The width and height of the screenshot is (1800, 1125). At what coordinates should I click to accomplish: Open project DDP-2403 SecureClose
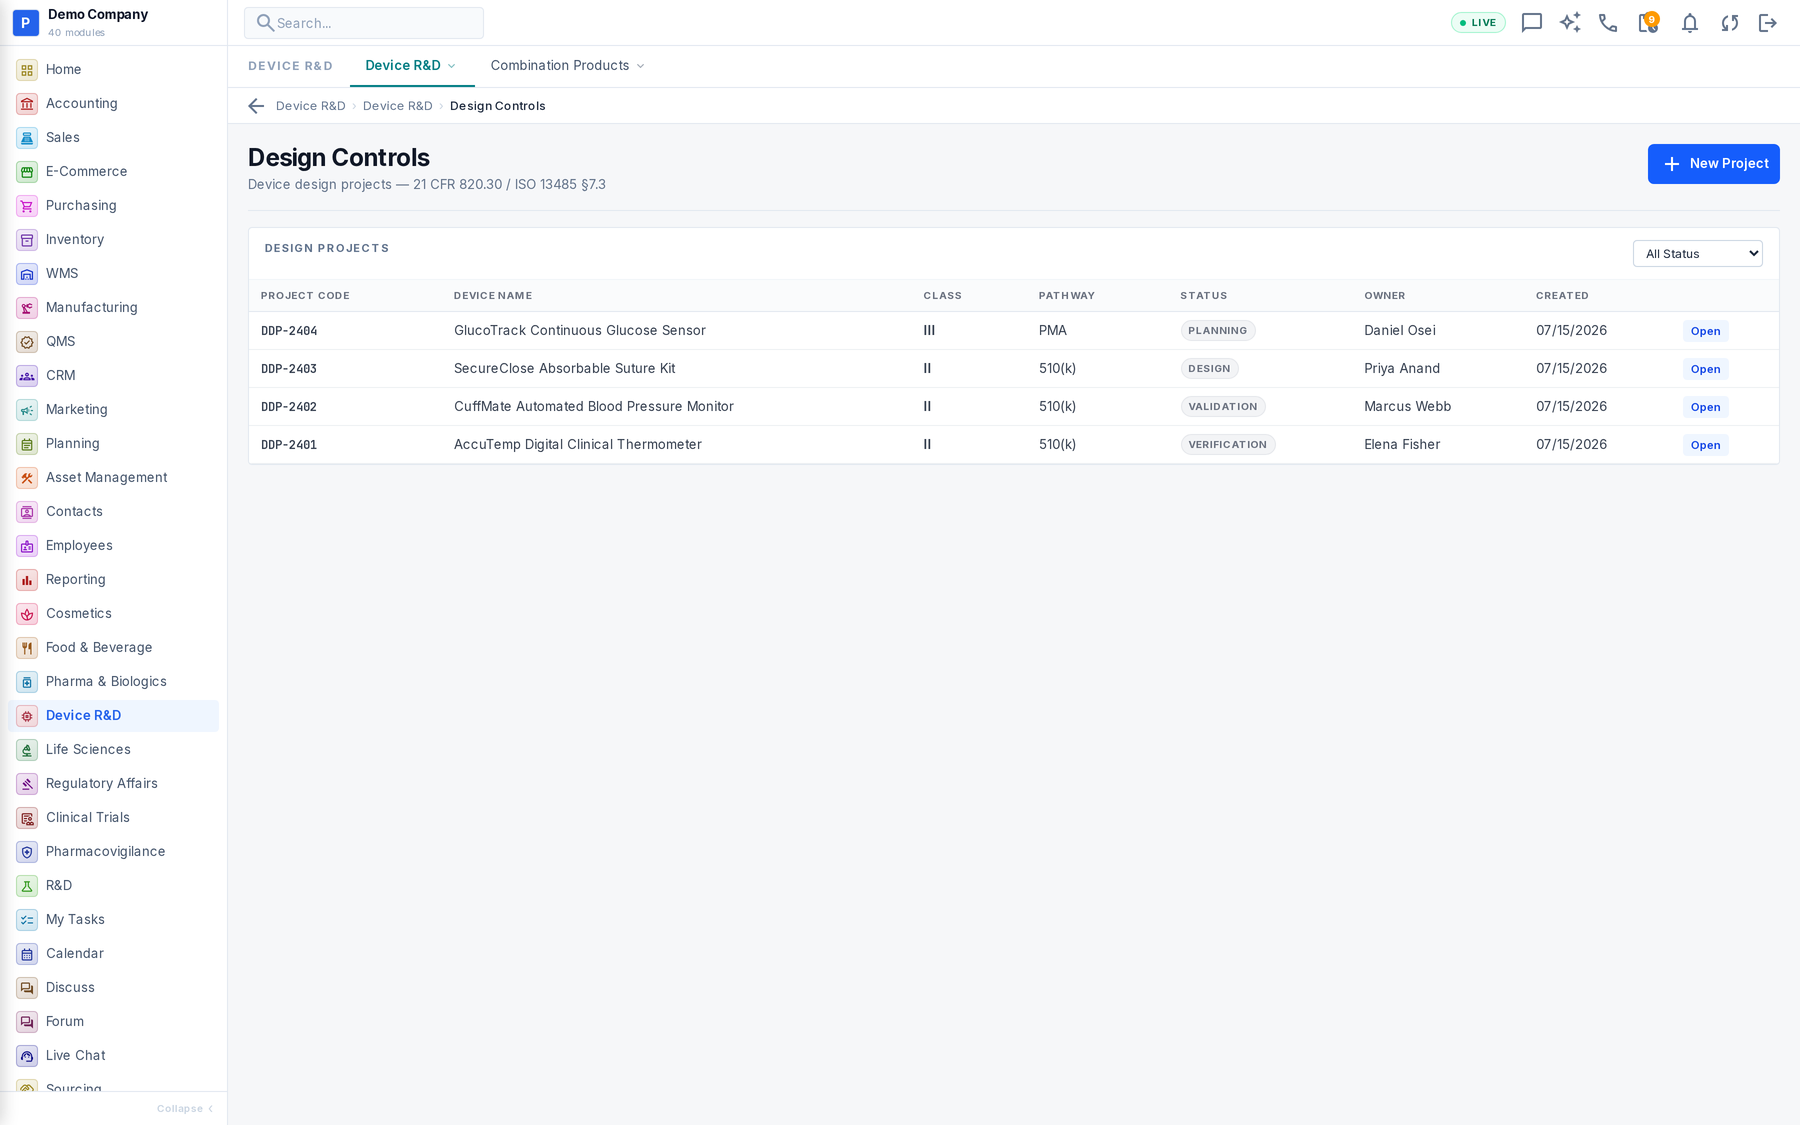[x=1705, y=369]
